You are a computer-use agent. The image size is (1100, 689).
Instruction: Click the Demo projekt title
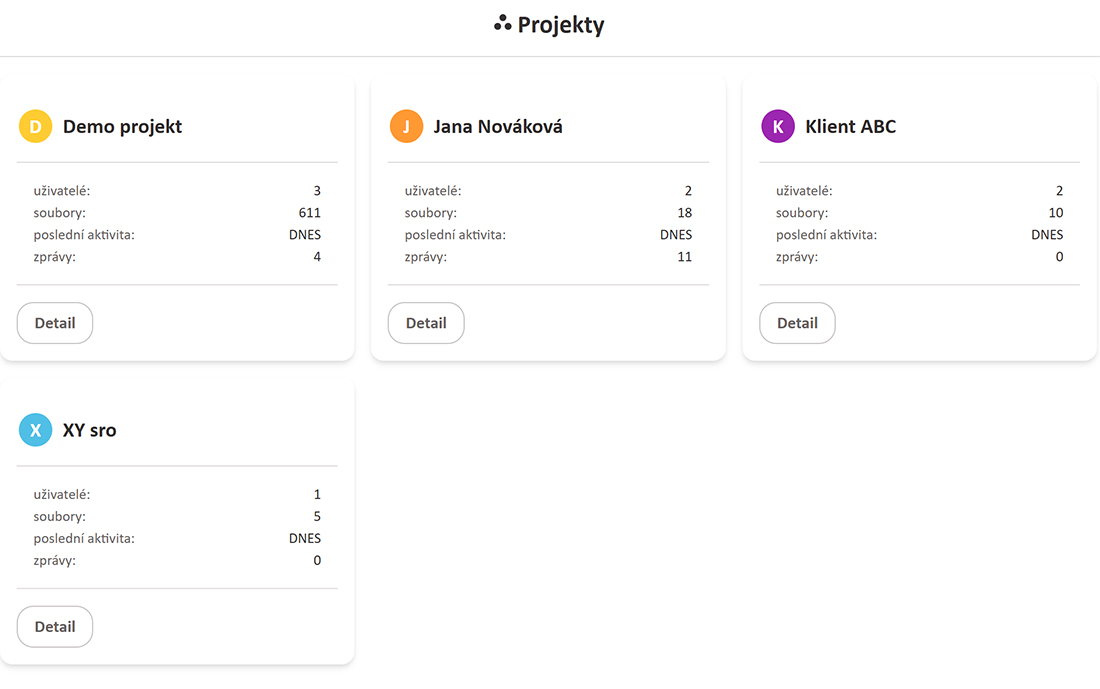pos(122,127)
